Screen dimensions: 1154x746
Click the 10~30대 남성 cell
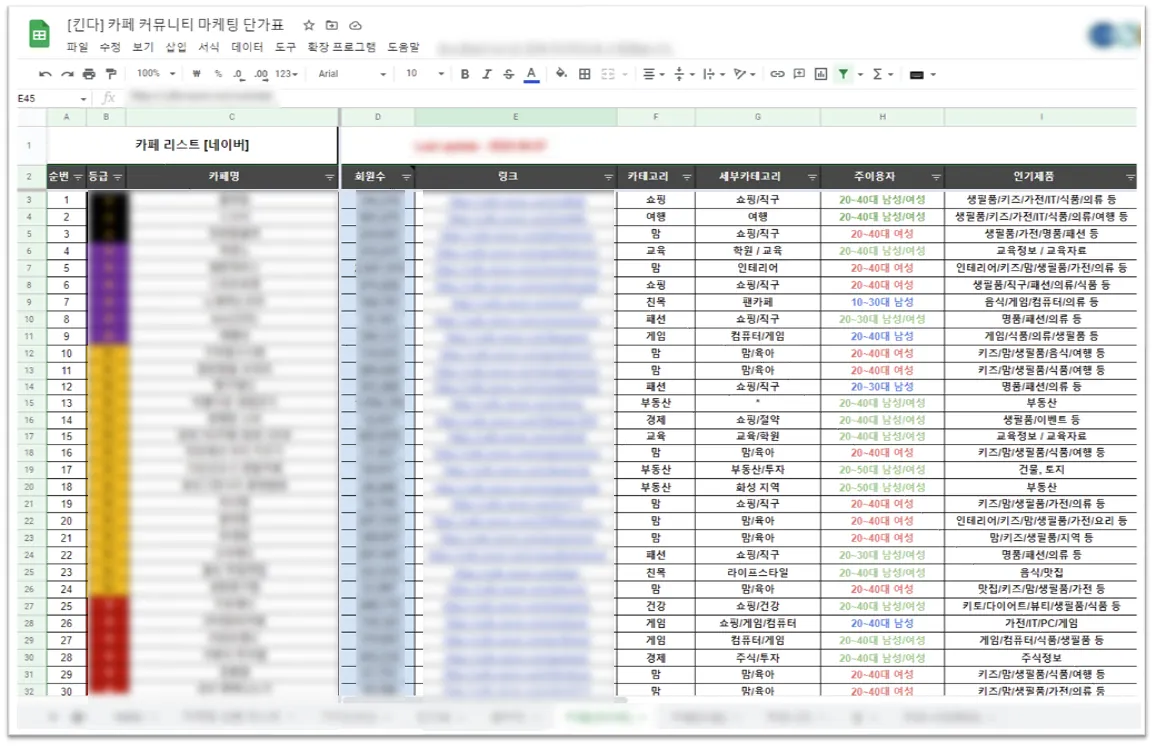click(882, 302)
